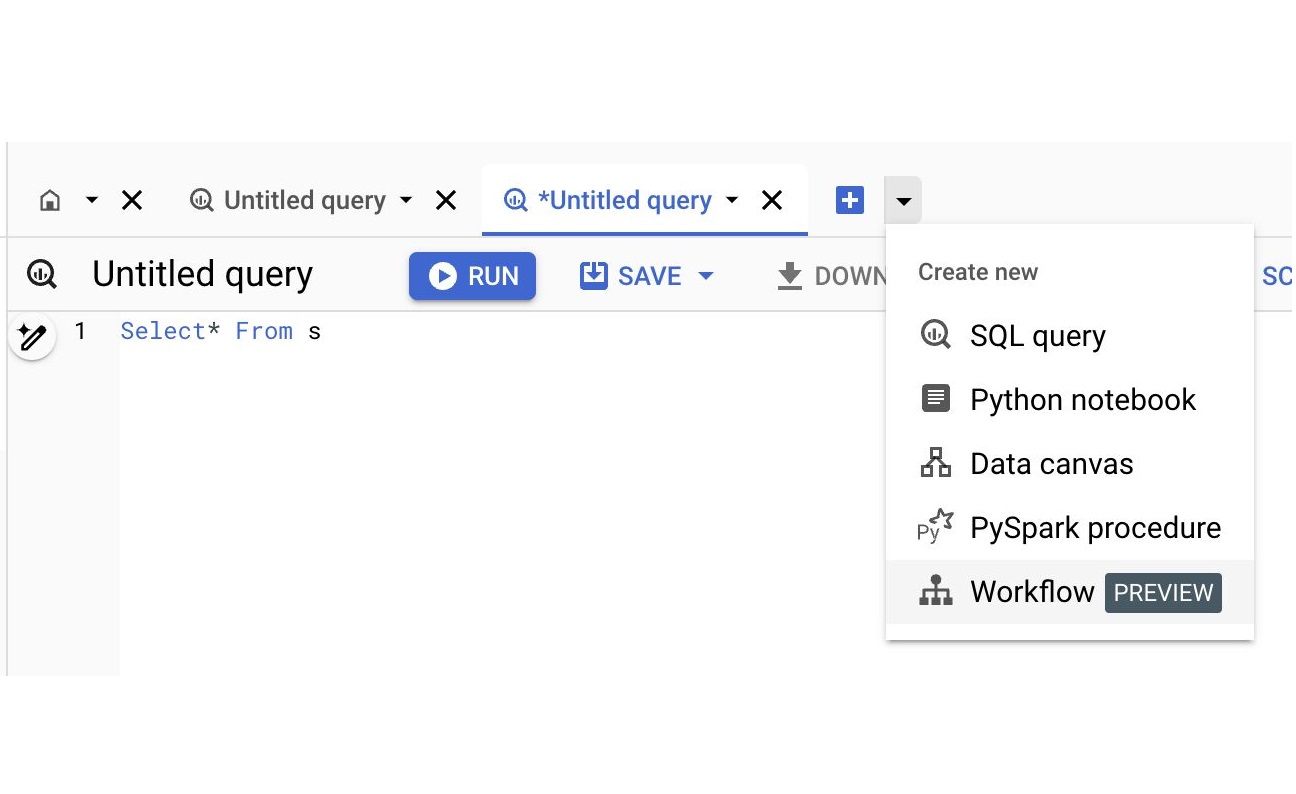
Task: Open the Create new dropdown arrow
Action: coord(903,200)
